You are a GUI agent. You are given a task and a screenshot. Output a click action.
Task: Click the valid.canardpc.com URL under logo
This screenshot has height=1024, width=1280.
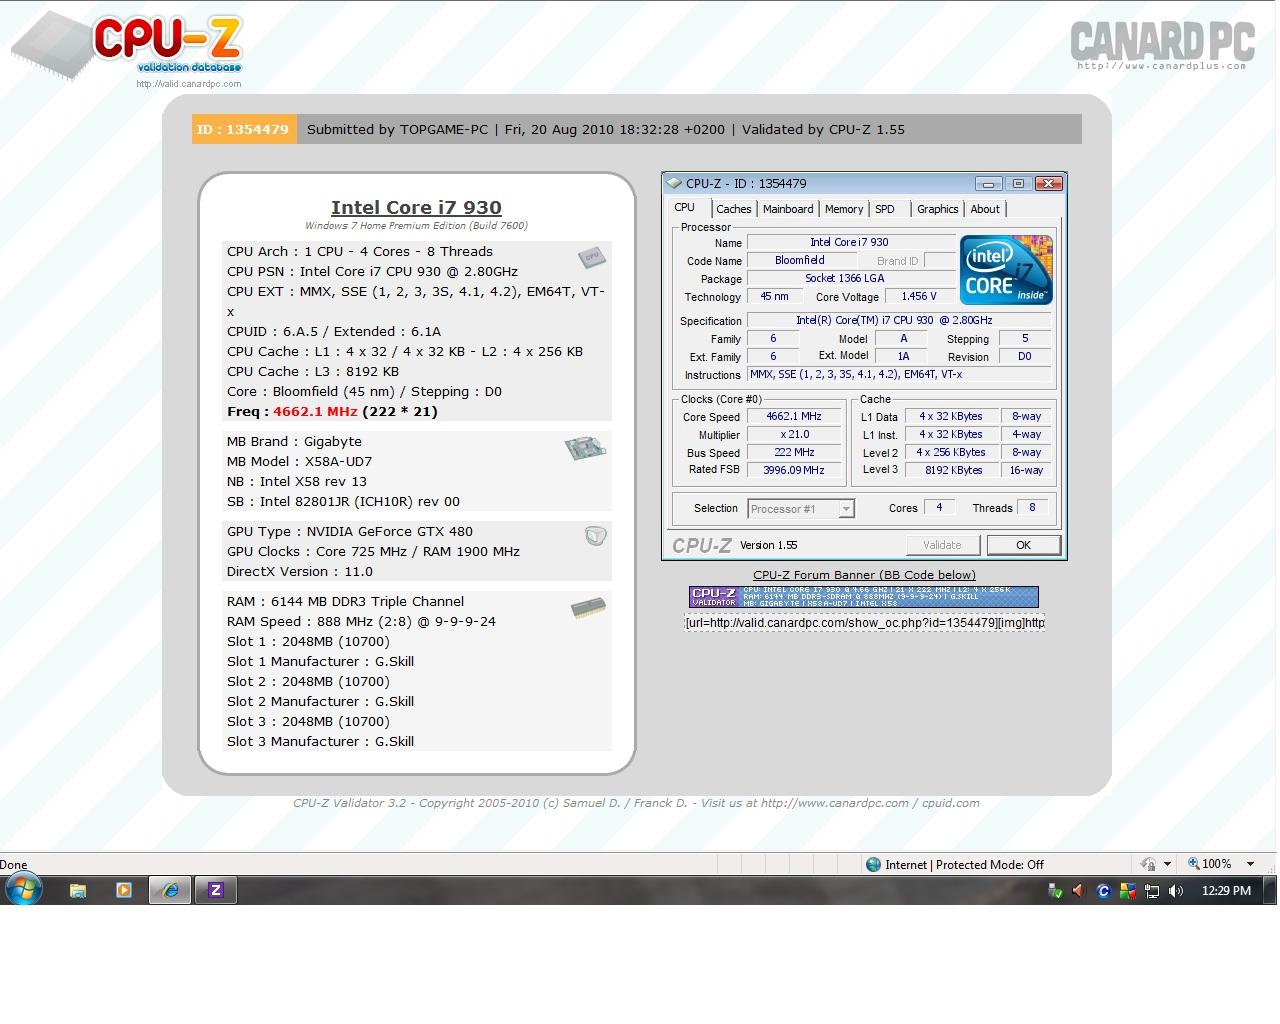pyautogui.click(x=189, y=84)
